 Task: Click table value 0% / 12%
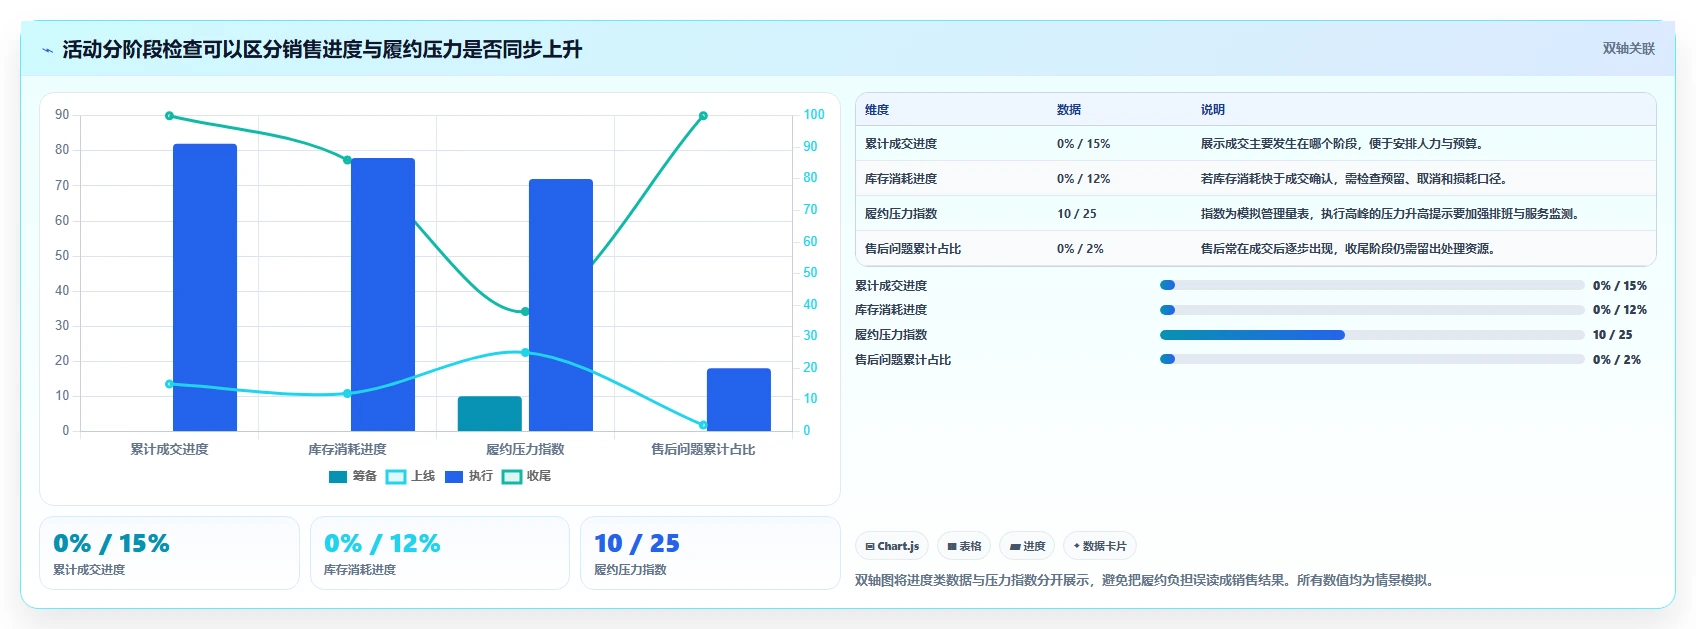click(x=1083, y=179)
